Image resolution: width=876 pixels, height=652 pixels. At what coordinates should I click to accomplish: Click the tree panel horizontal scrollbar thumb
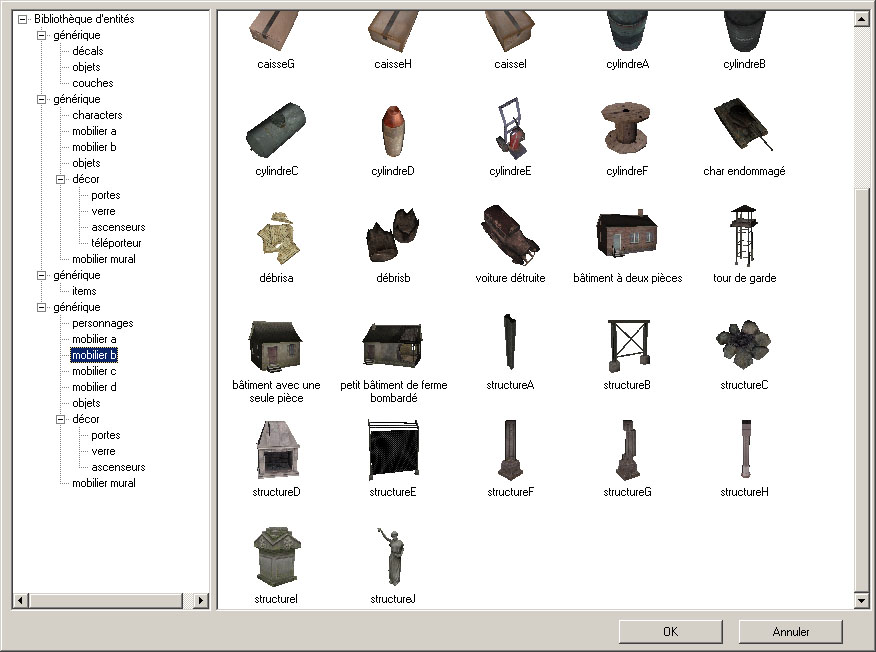pos(106,601)
